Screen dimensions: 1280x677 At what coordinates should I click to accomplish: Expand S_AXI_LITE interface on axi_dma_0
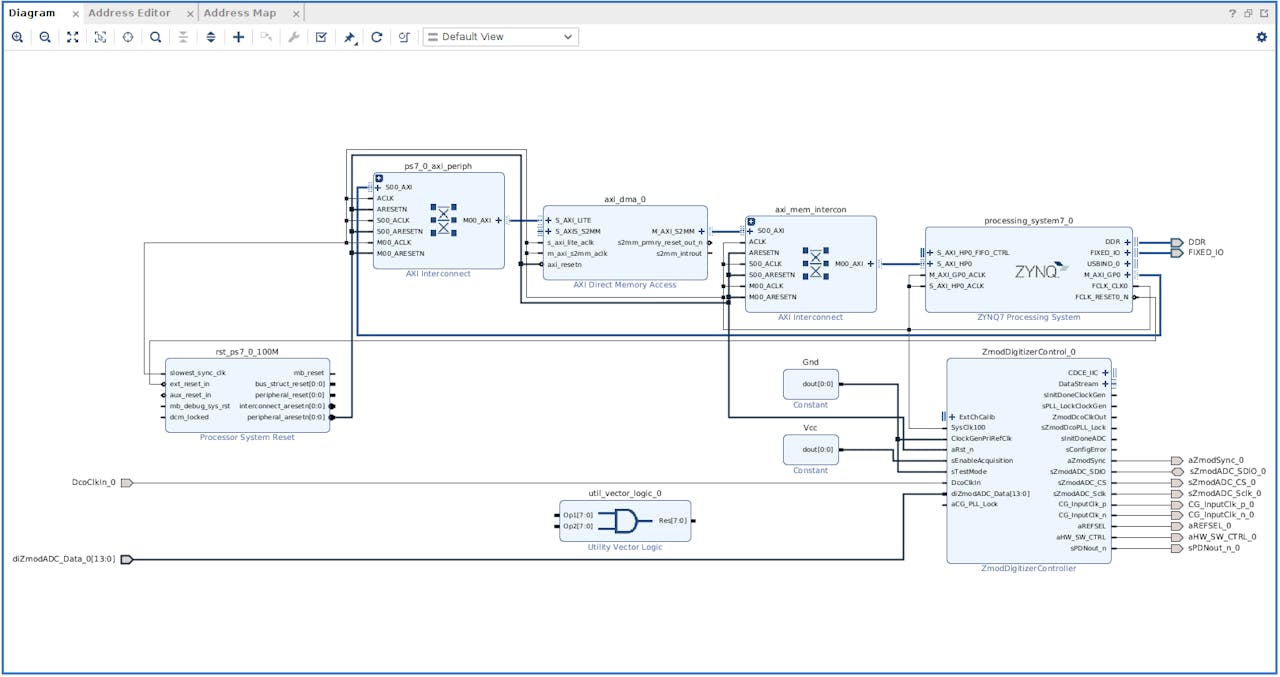click(x=548, y=220)
